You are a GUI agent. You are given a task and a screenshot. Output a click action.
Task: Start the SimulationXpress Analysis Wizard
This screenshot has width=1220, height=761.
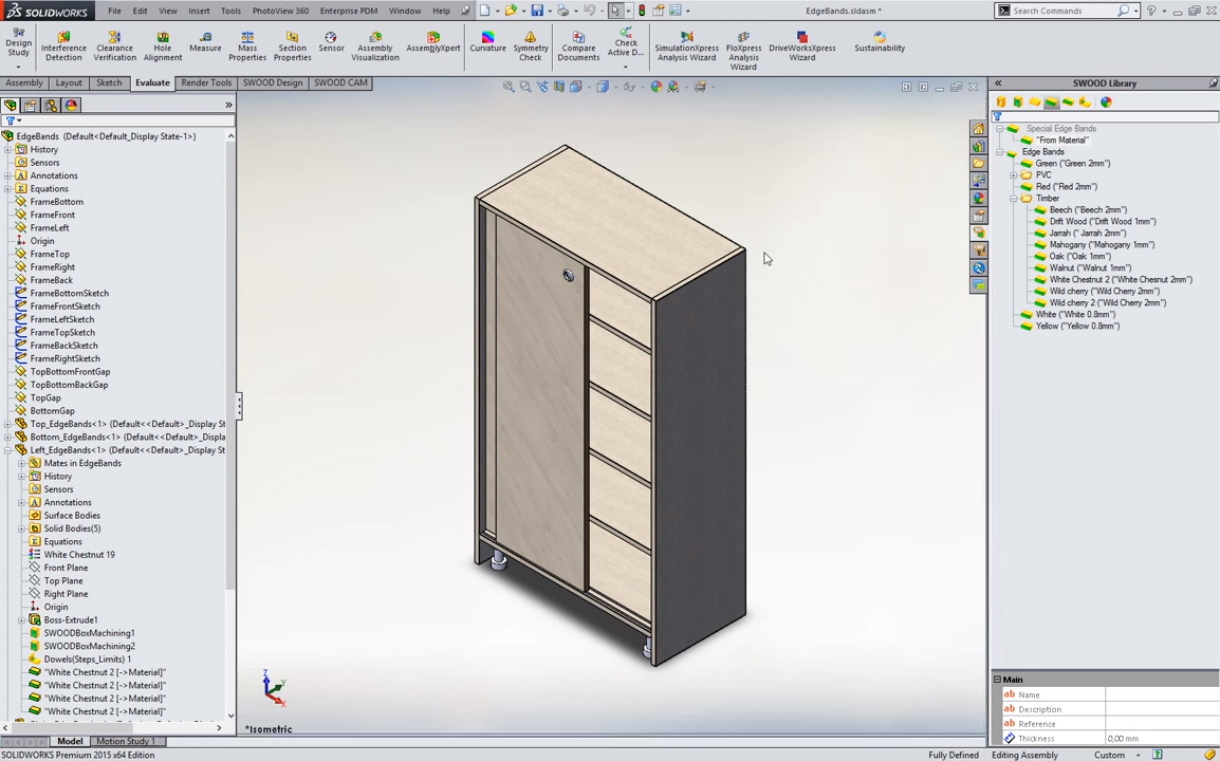[x=686, y=45]
